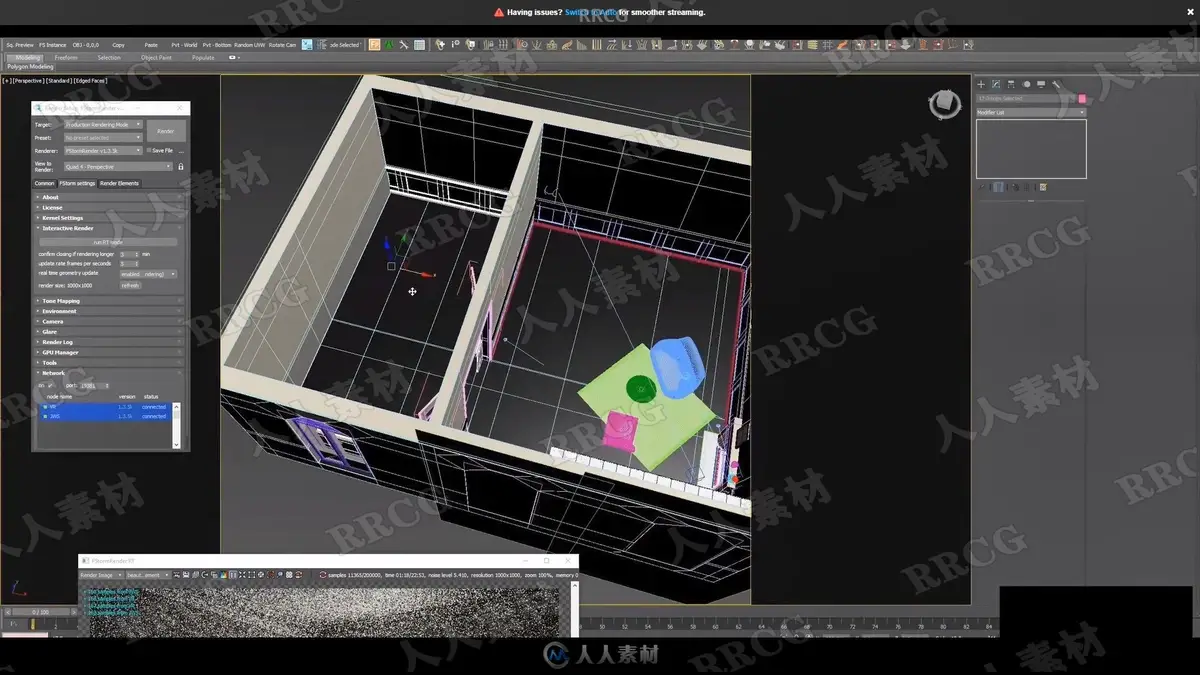
Task: Open the Object Paint ribbon tab
Action: (x=156, y=58)
